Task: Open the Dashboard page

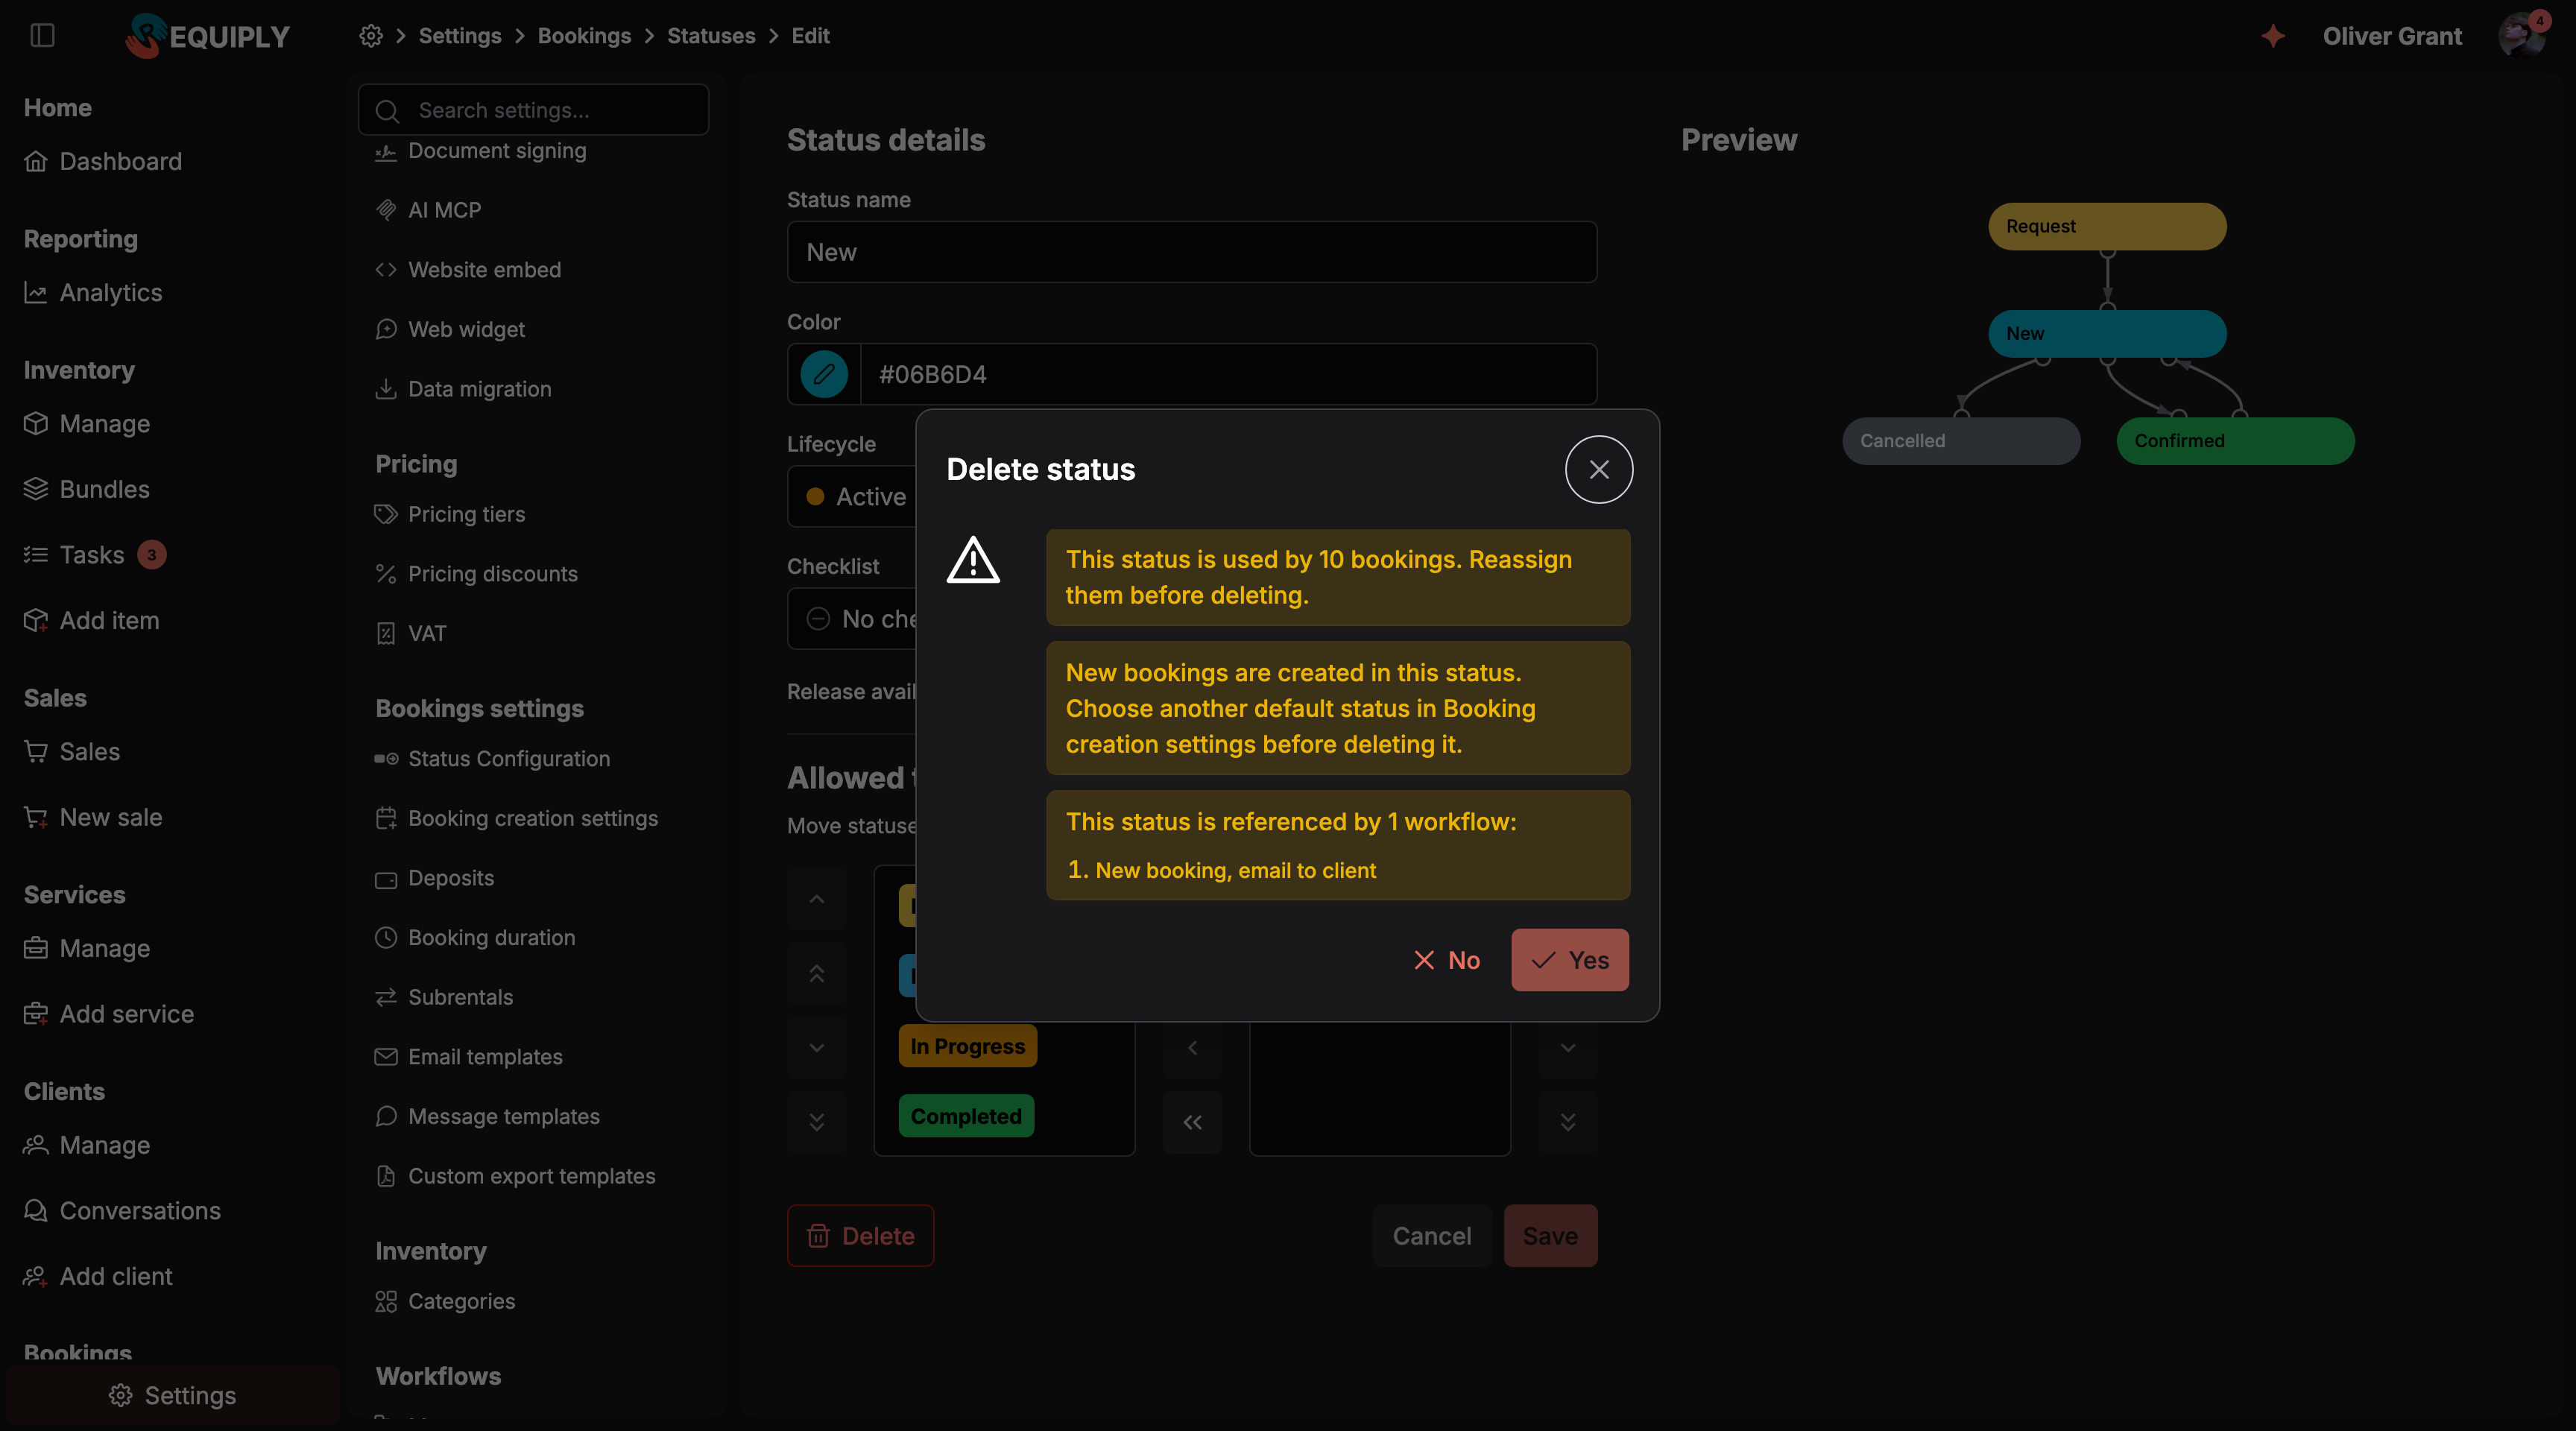Action: point(103,161)
